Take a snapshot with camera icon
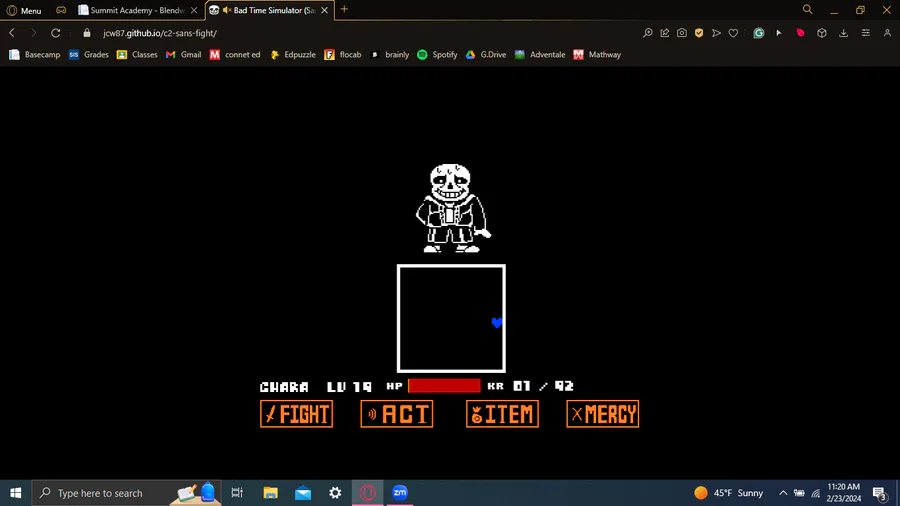The image size is (900, 506). pyautogui.click(x=682, y=33)
